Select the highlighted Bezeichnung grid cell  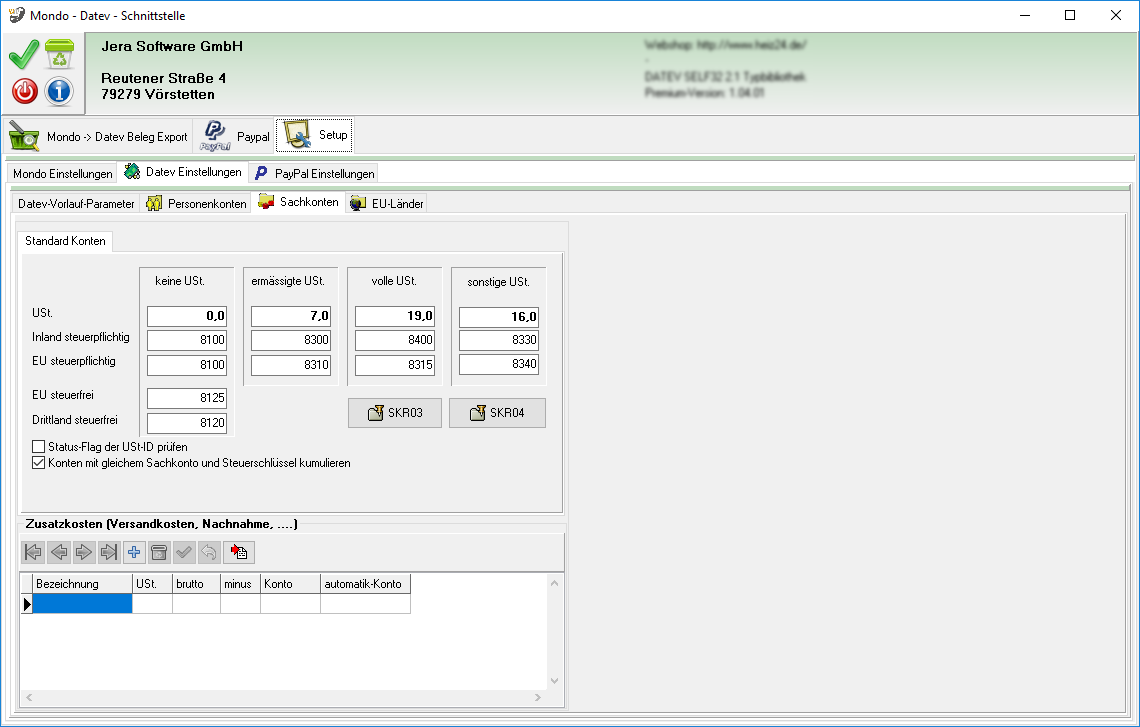point(82,603)
